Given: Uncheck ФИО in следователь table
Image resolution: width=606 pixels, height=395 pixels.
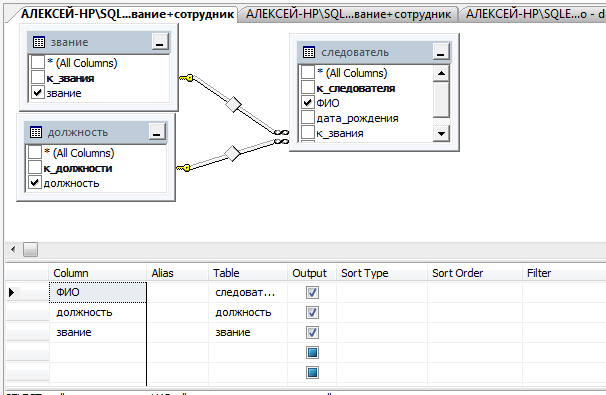Looking at the screenshot, I should click(308, 102).
